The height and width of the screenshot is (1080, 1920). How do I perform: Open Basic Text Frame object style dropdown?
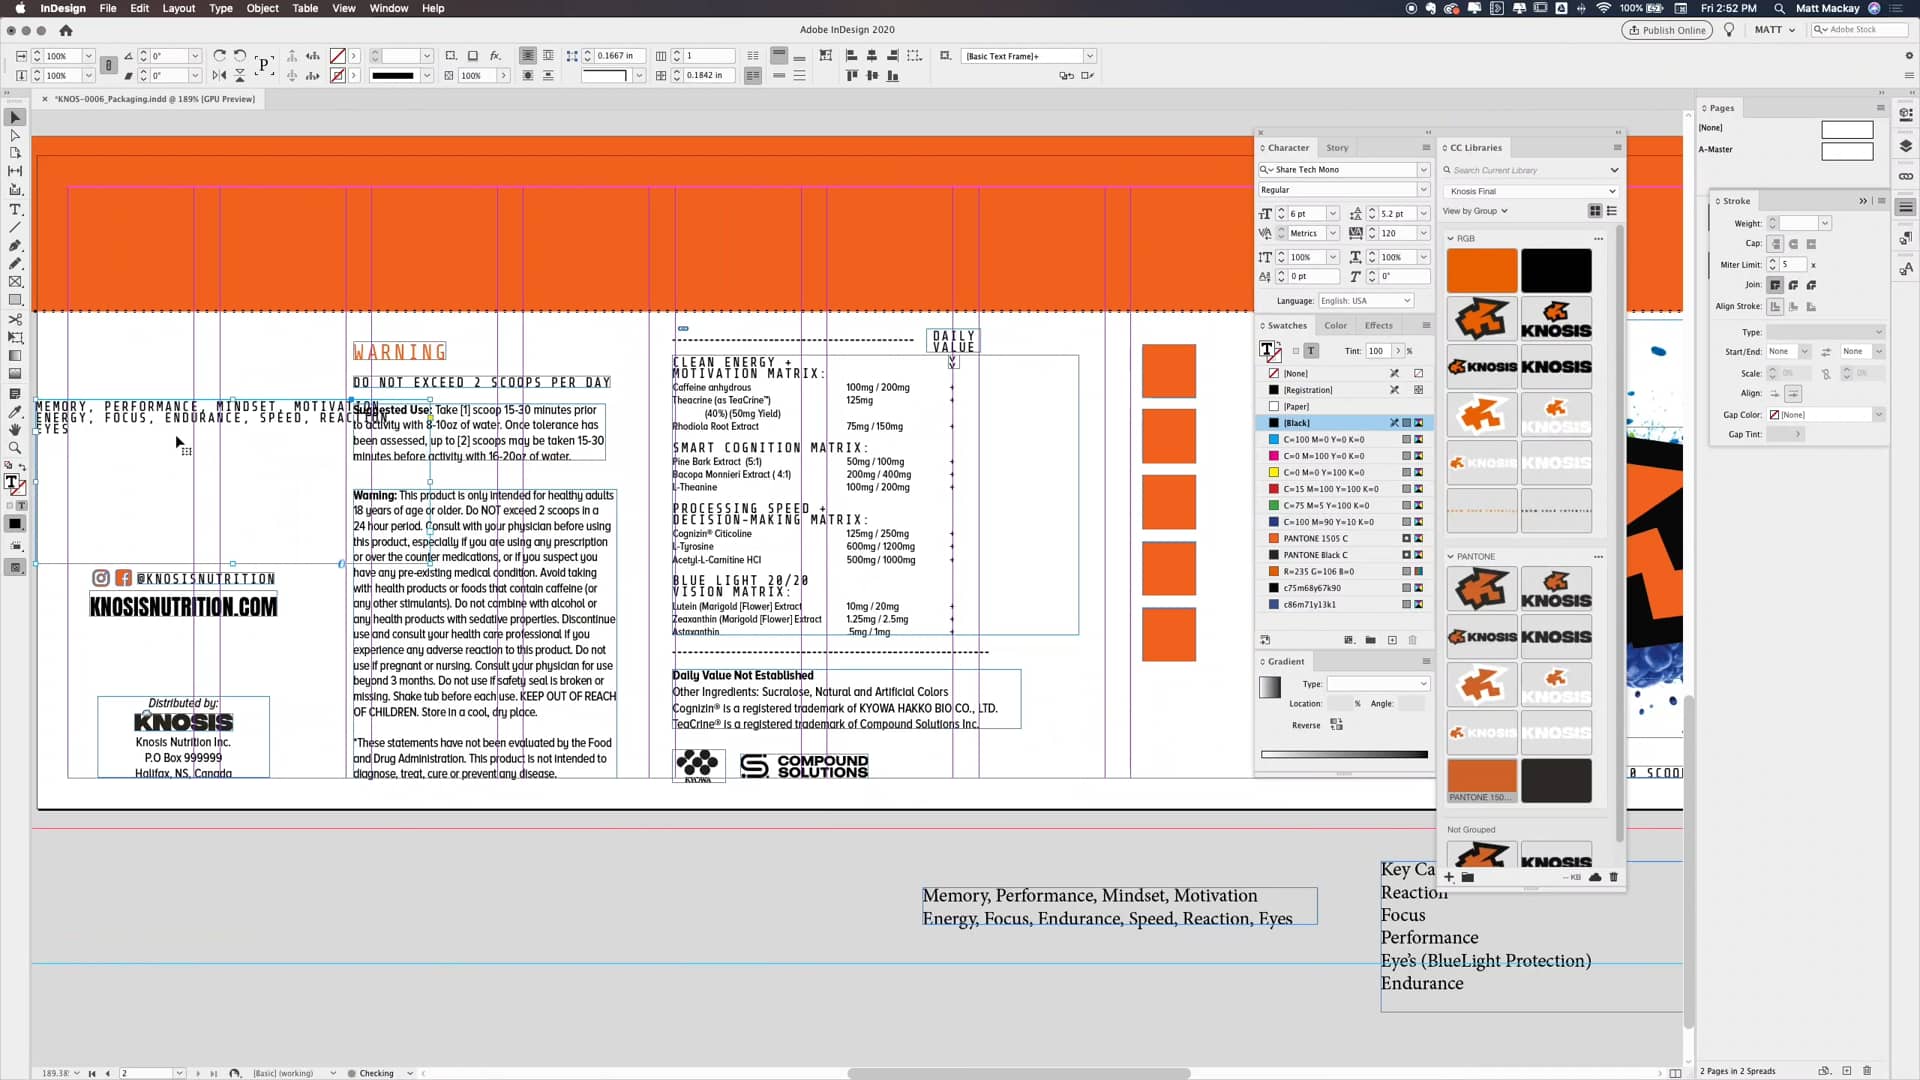coord(1090,56)
